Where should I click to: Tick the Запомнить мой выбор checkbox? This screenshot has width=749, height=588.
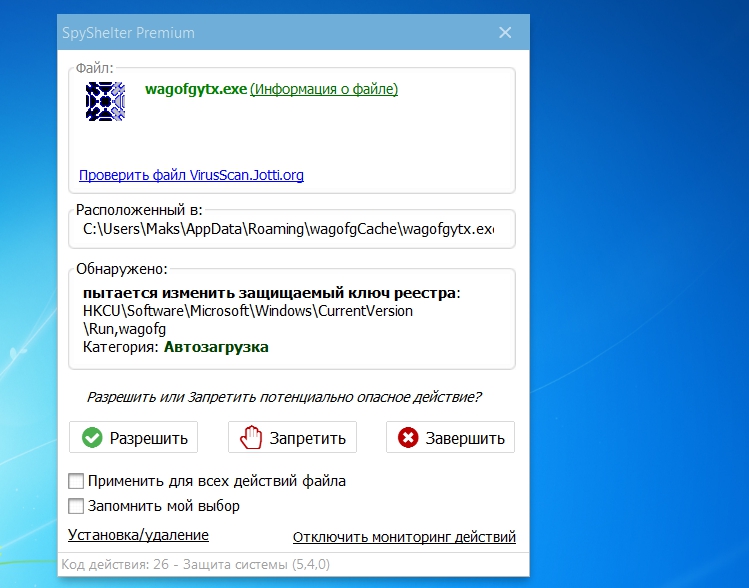click(x=76, y=506)
